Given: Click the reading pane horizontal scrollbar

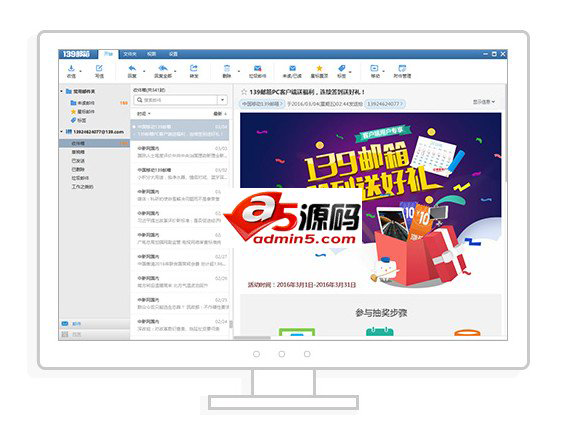Looking at the screenshot, I should coord(252,338).
